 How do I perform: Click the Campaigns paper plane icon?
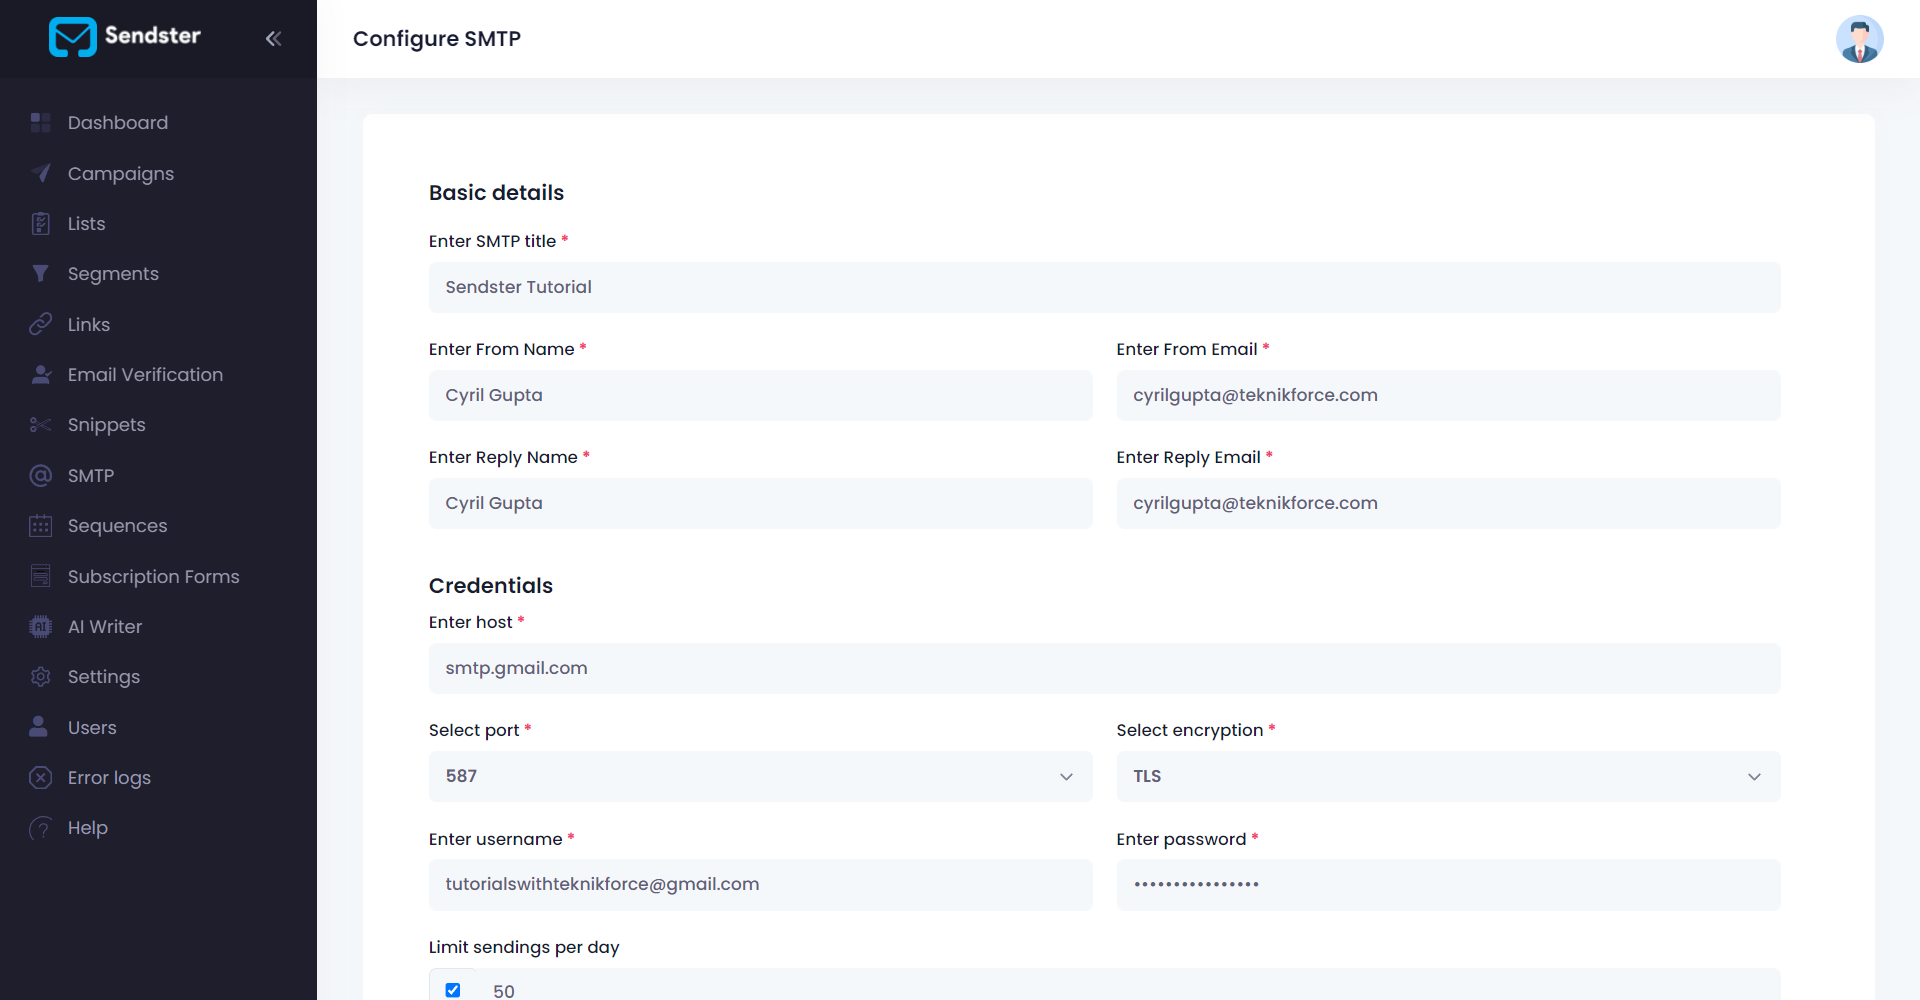[40, 173]
